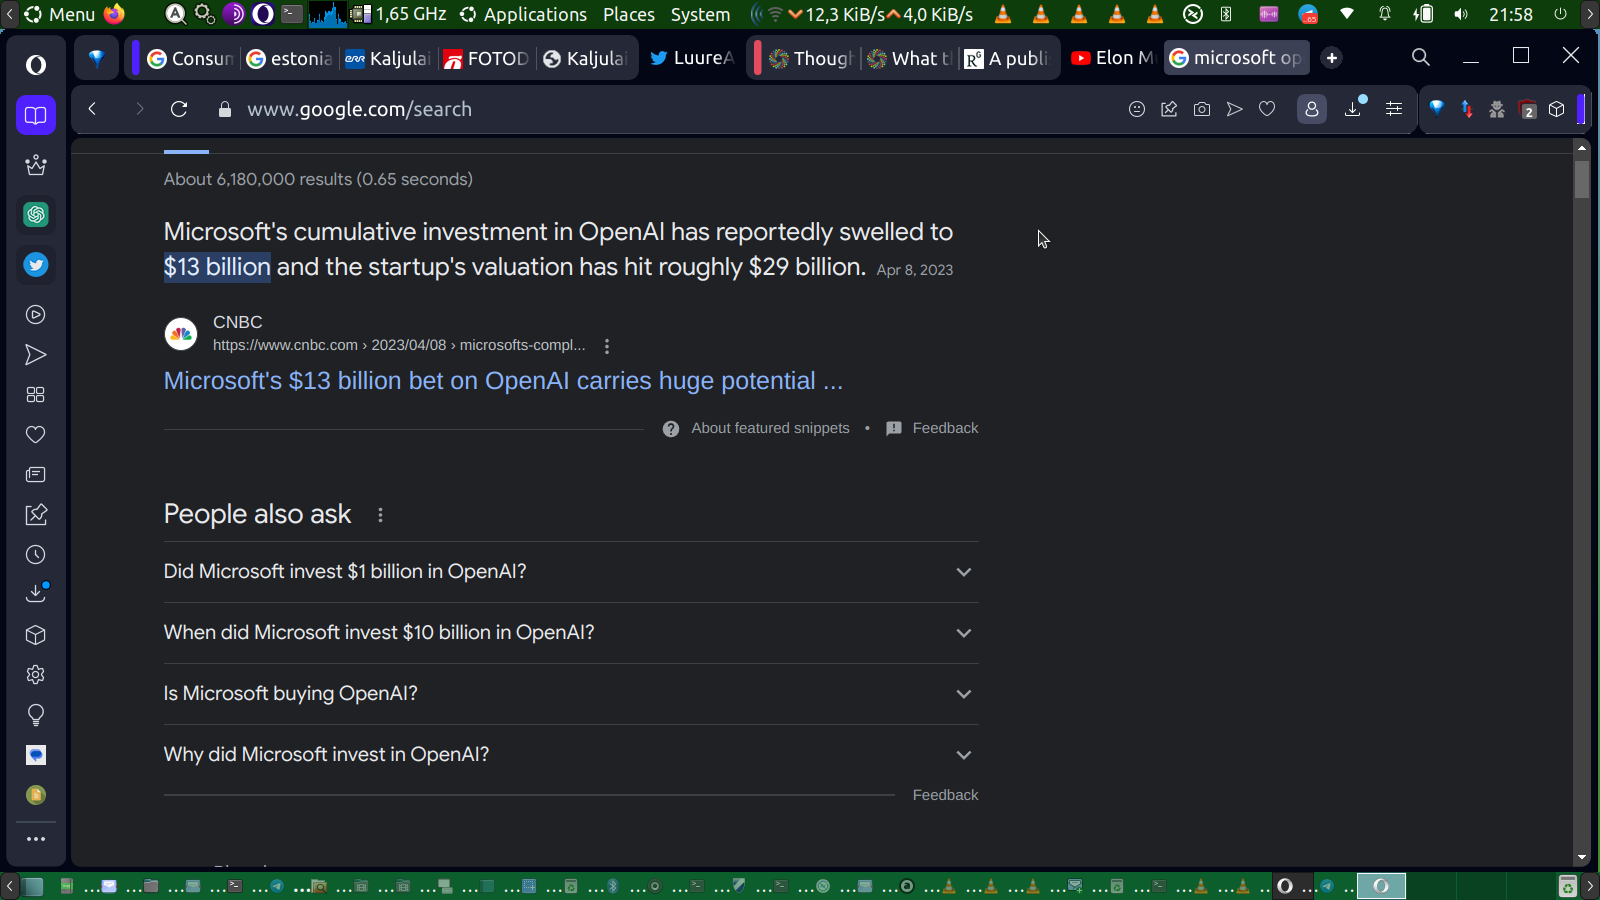The height and width of the screenshot is (900, 1600).
Task: Search in open tabs magnifier icon
Action: (x=1421, y=57)
